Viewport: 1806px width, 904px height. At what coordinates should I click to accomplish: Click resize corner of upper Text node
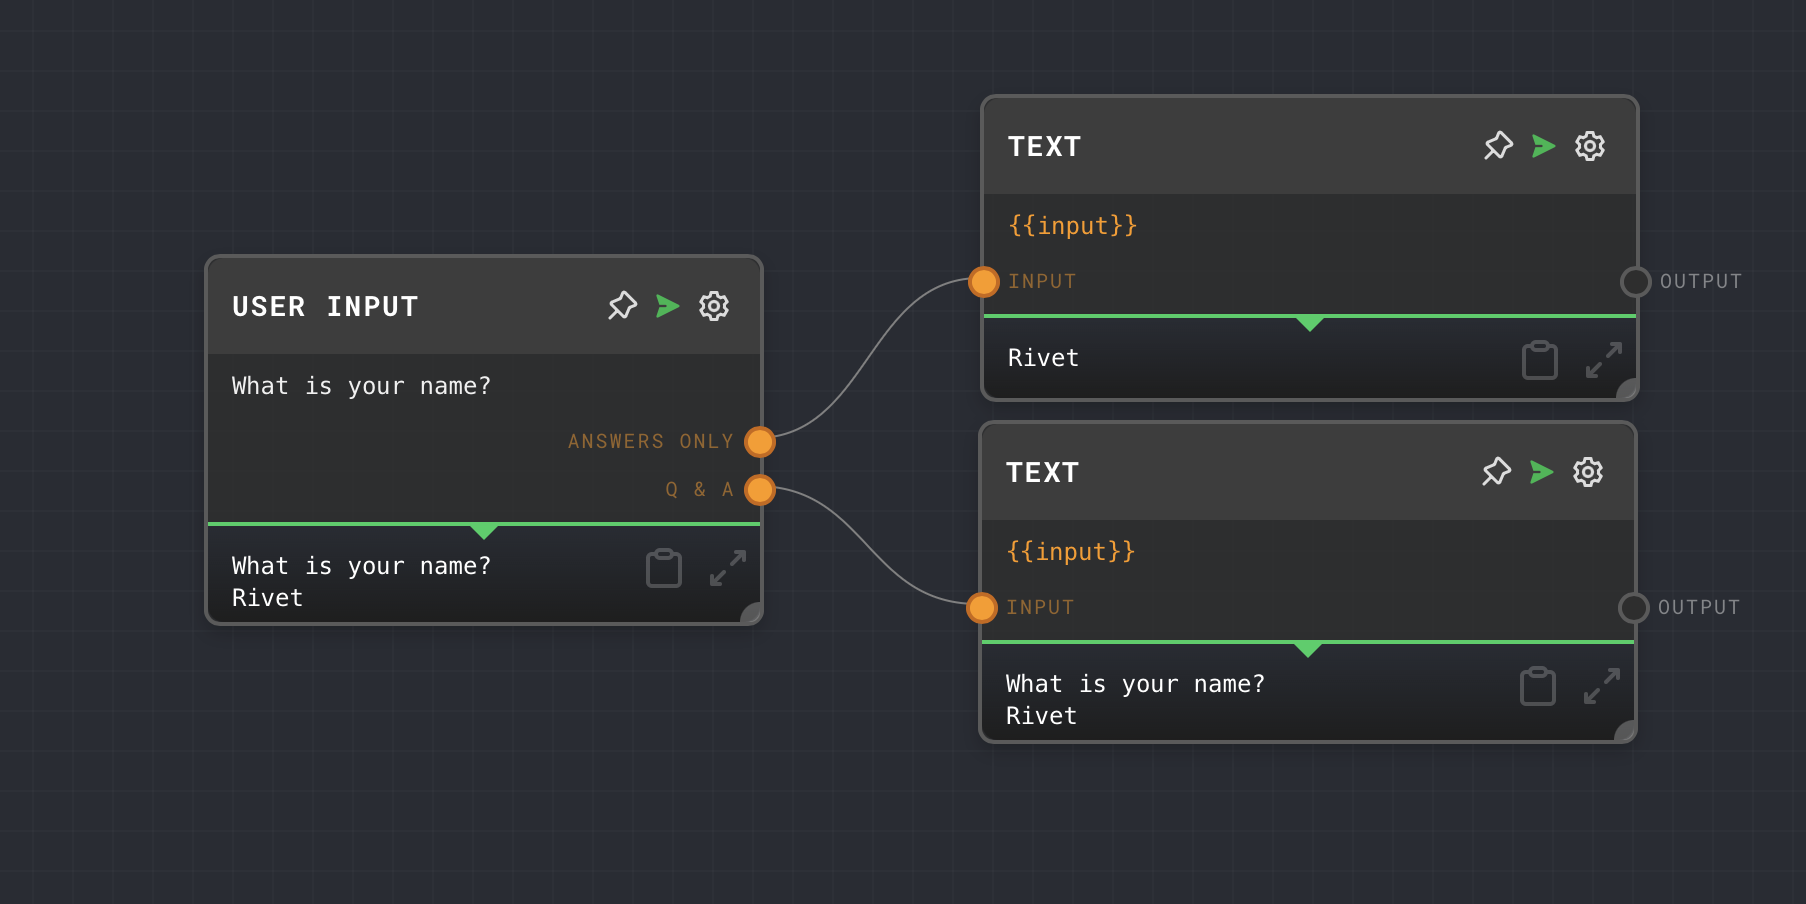coord(1628,390)
